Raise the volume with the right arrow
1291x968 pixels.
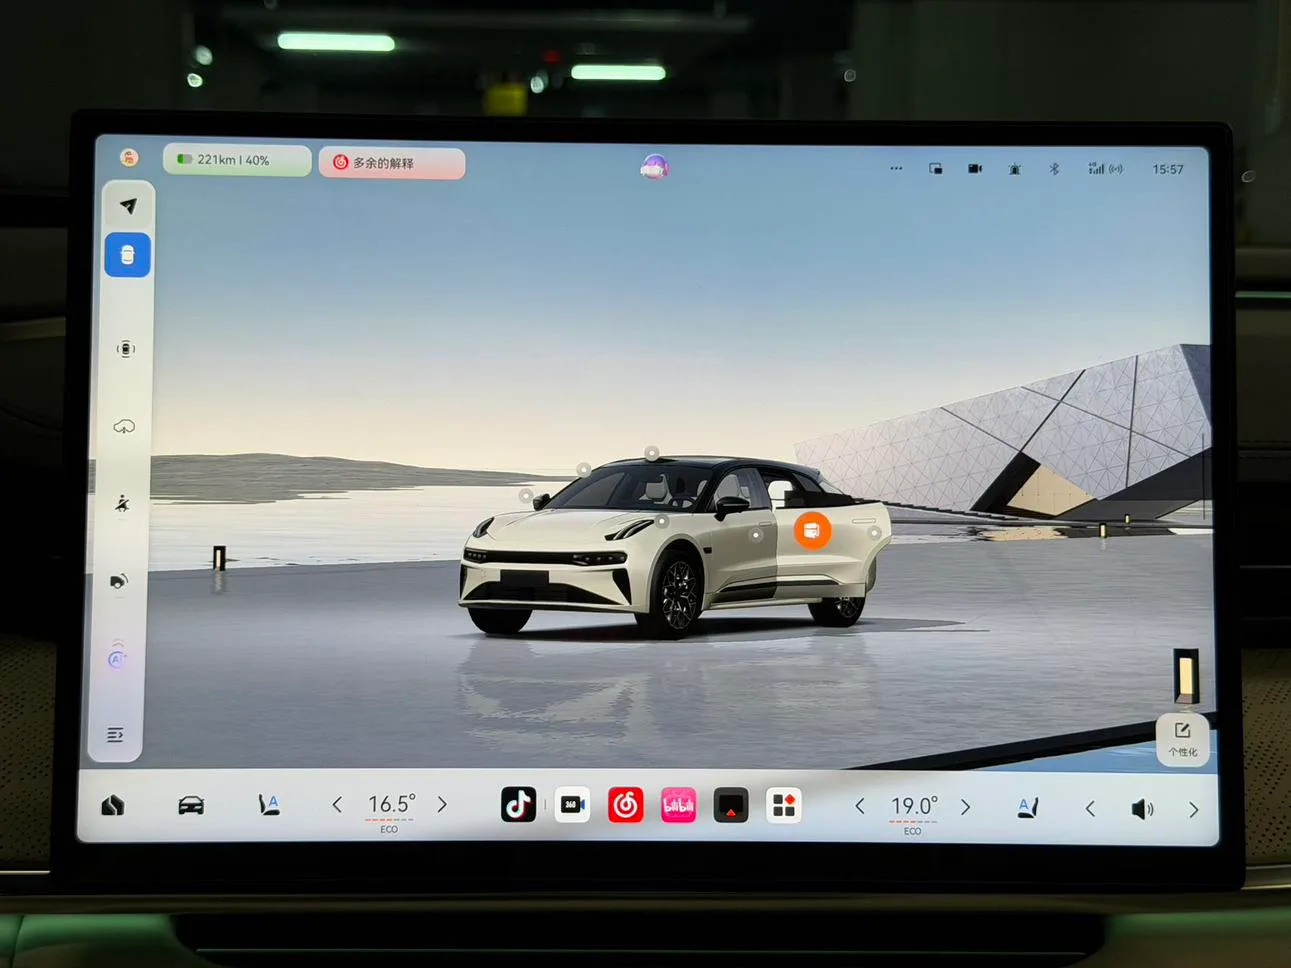pos(1193,810)
